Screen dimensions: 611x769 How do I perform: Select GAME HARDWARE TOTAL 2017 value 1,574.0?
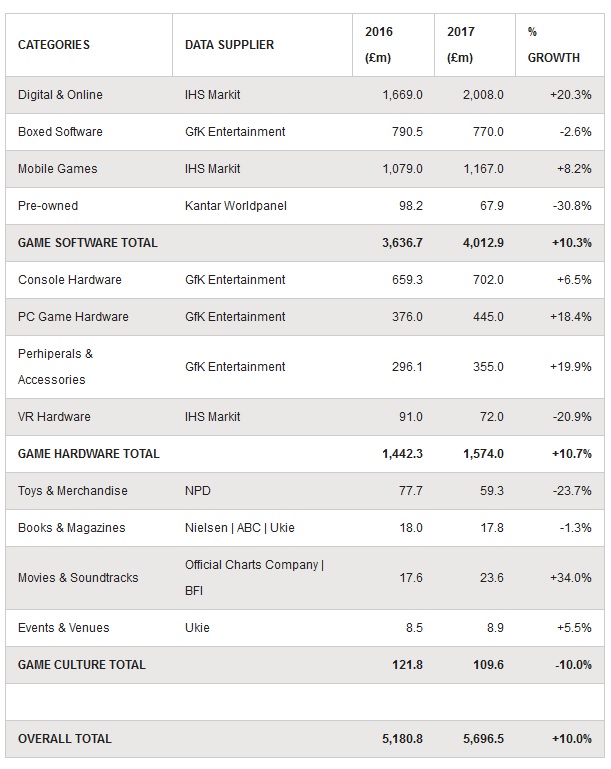pos(484,454)
